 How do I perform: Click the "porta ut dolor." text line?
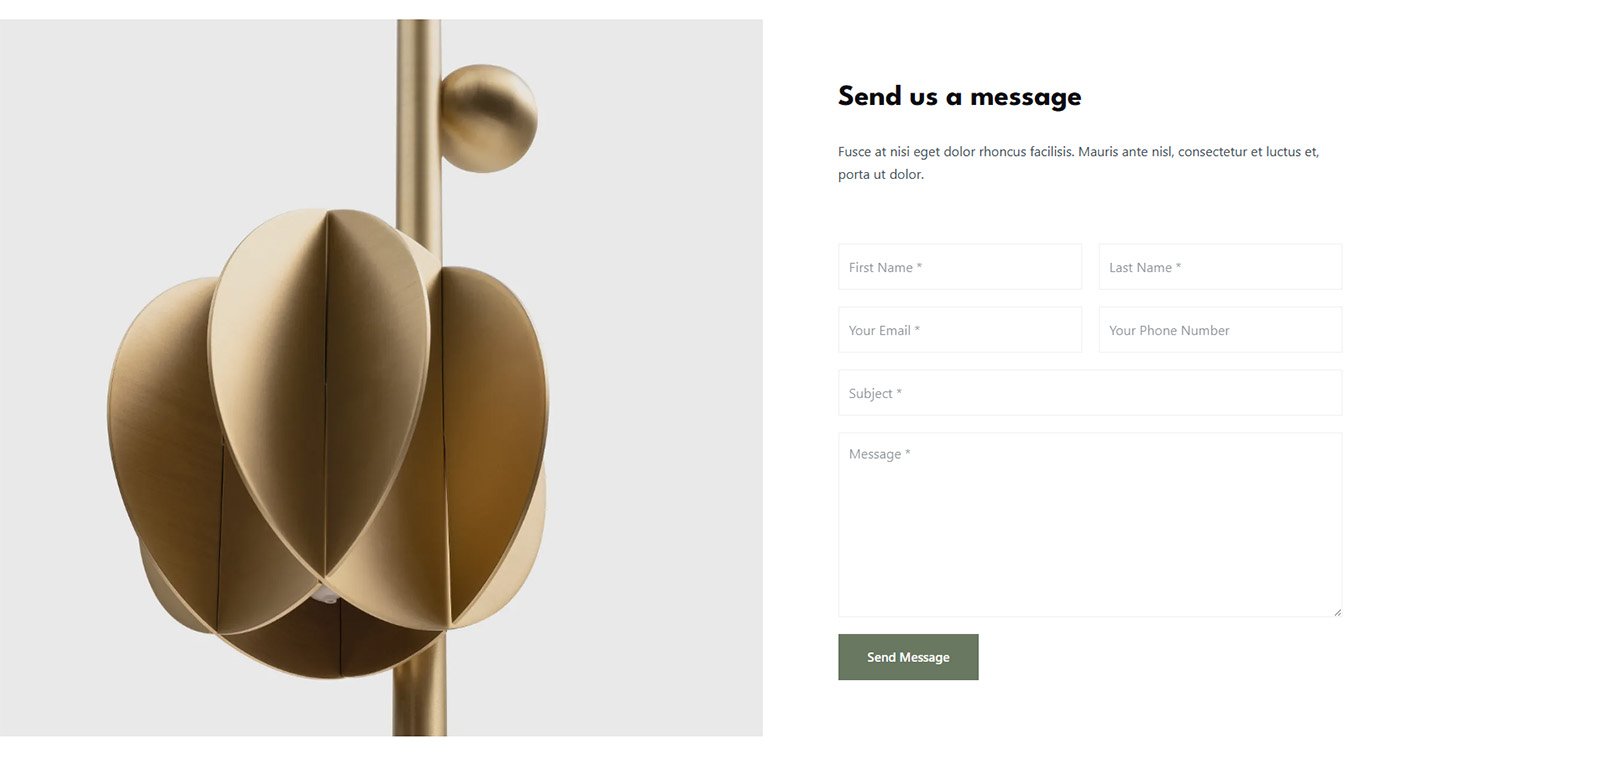click(x=881, y=175)
